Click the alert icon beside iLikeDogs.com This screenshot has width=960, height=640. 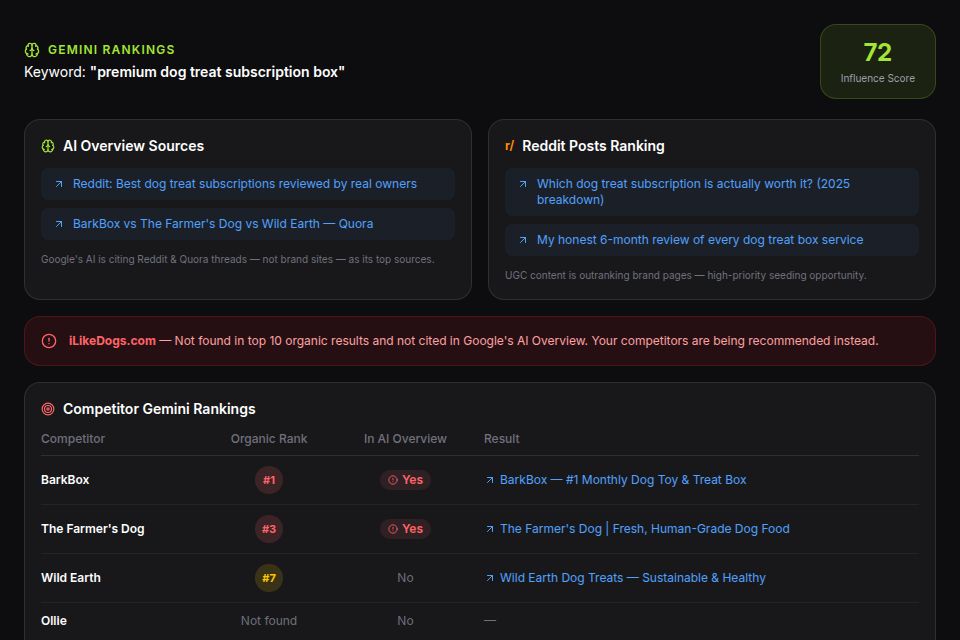(49, 341)
